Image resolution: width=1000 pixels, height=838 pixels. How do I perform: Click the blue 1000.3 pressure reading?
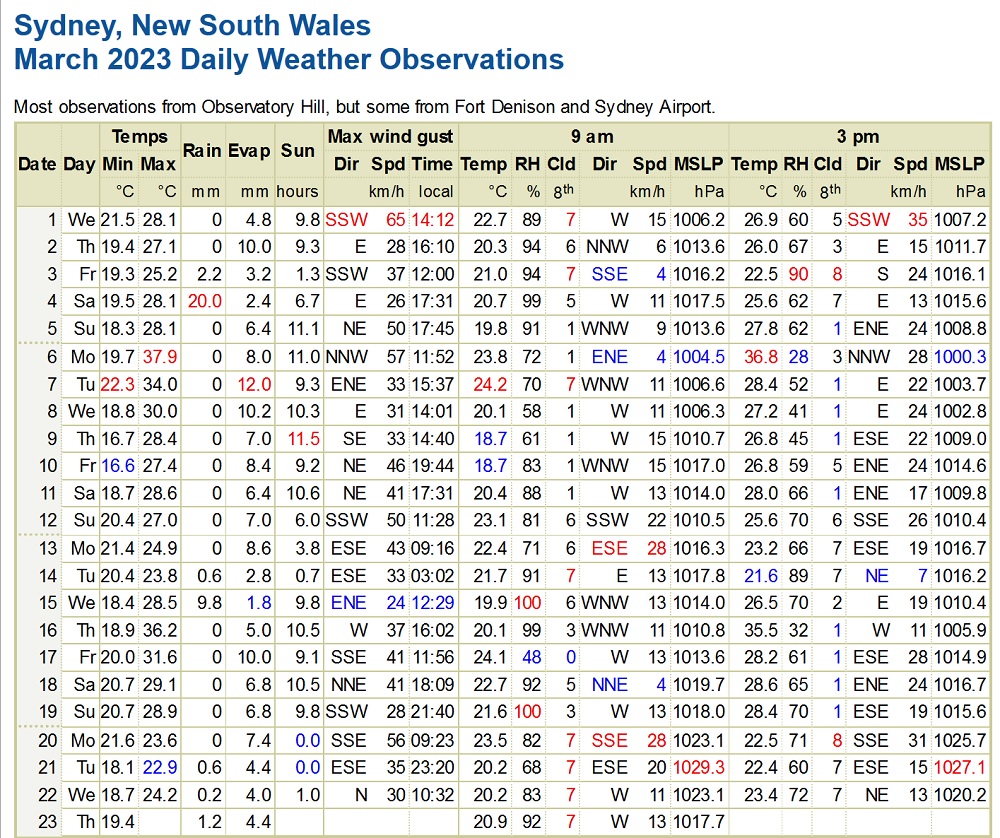(x=961, y=357)
